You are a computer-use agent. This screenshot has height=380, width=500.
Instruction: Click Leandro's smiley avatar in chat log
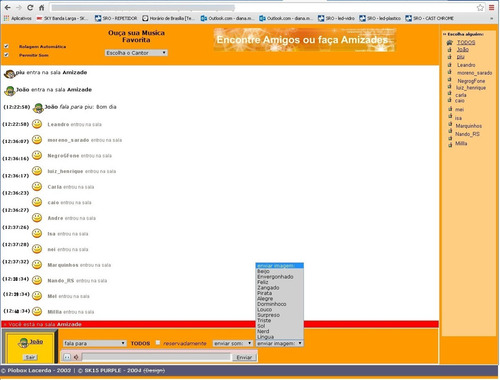coord(37,124)
